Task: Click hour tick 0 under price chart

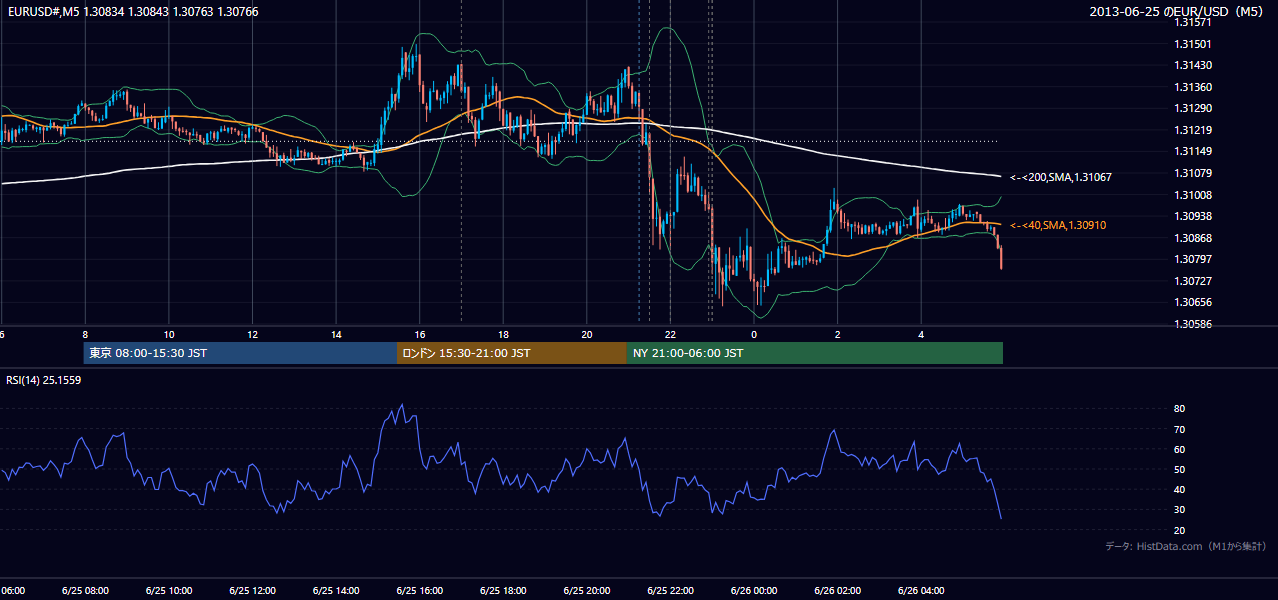Action: coord(755,335)
